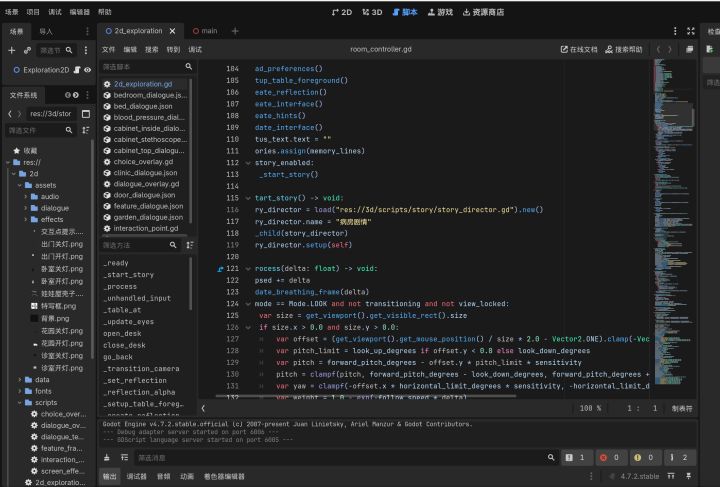
Task: Switch to the 3D workspace
Action: point(372,12)
